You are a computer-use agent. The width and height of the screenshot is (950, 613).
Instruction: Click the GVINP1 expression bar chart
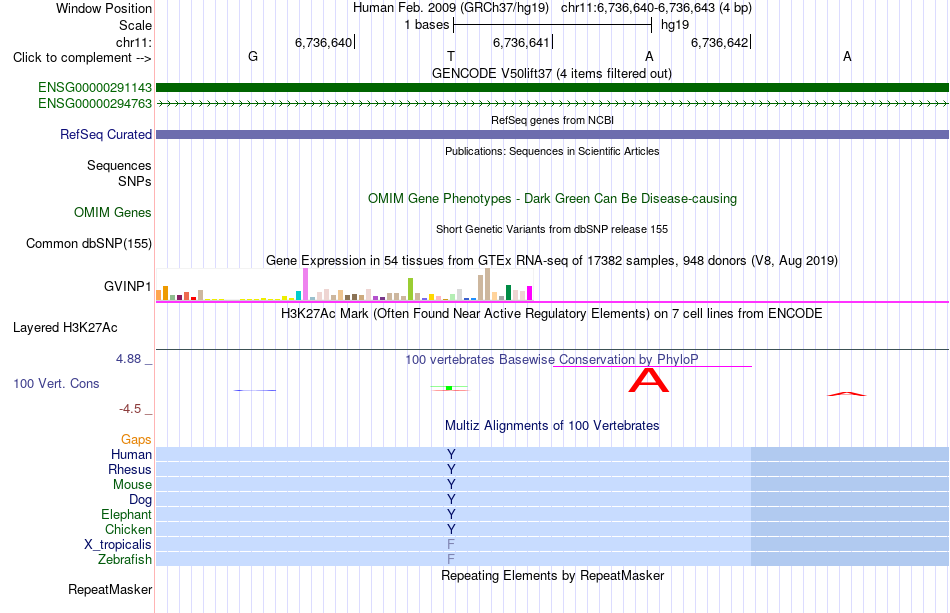pos(344,285)
